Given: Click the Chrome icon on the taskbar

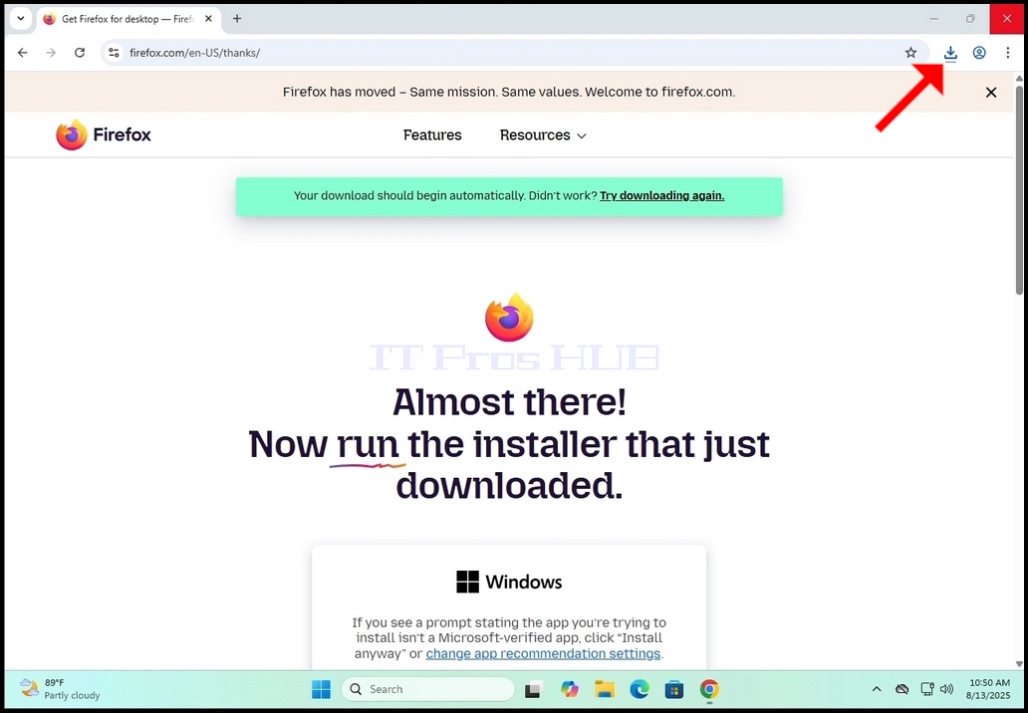Looking at the screenshot, I should click(709, 689).
